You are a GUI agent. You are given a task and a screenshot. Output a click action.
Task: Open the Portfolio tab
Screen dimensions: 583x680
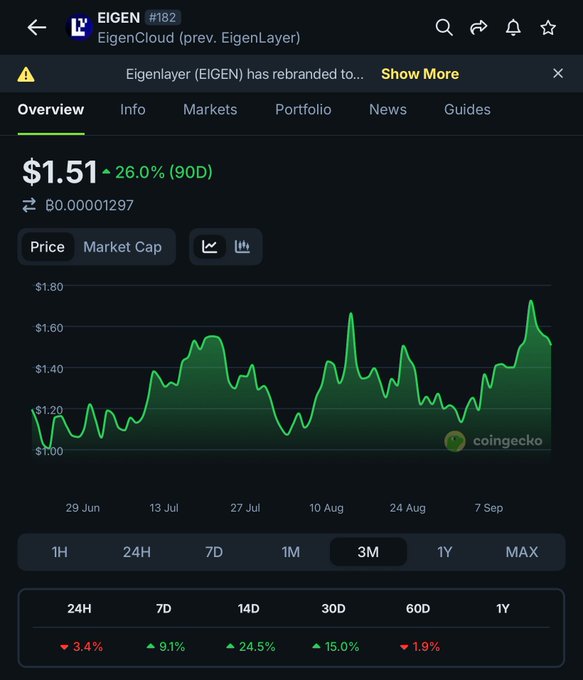[303, 109]
